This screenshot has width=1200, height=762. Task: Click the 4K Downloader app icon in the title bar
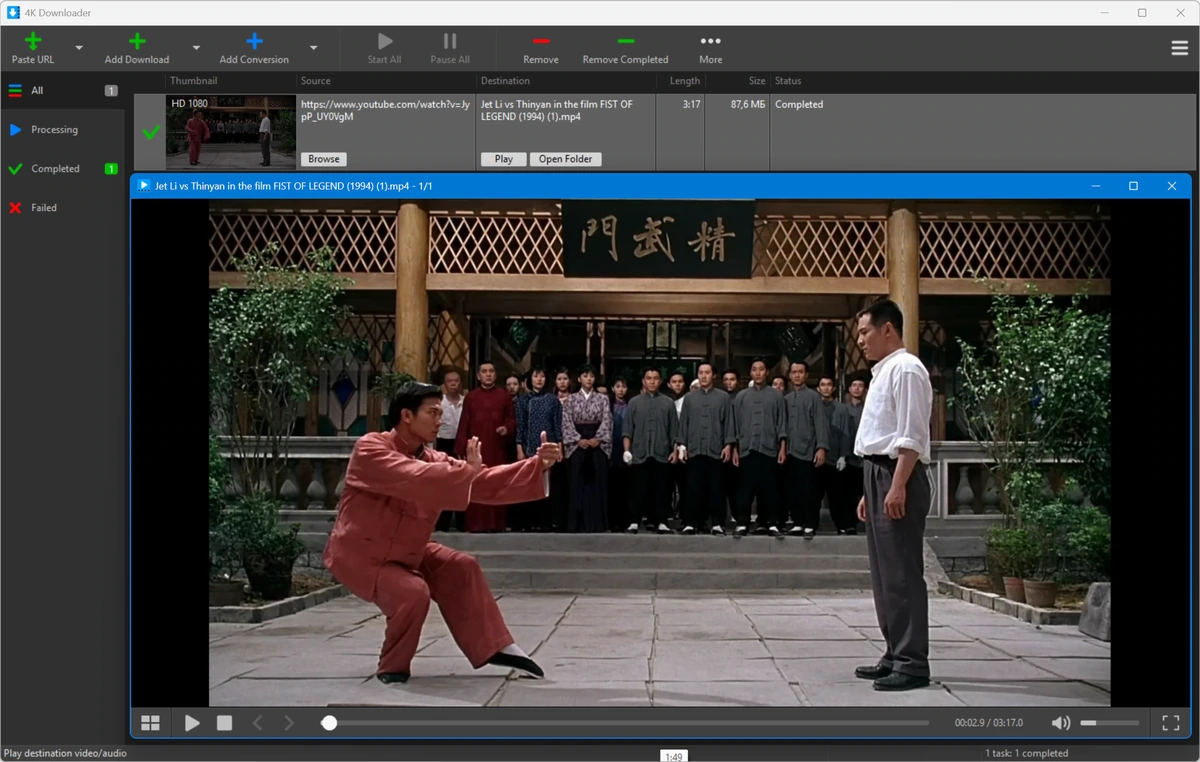pyautogui.click(x=12, y=12)
